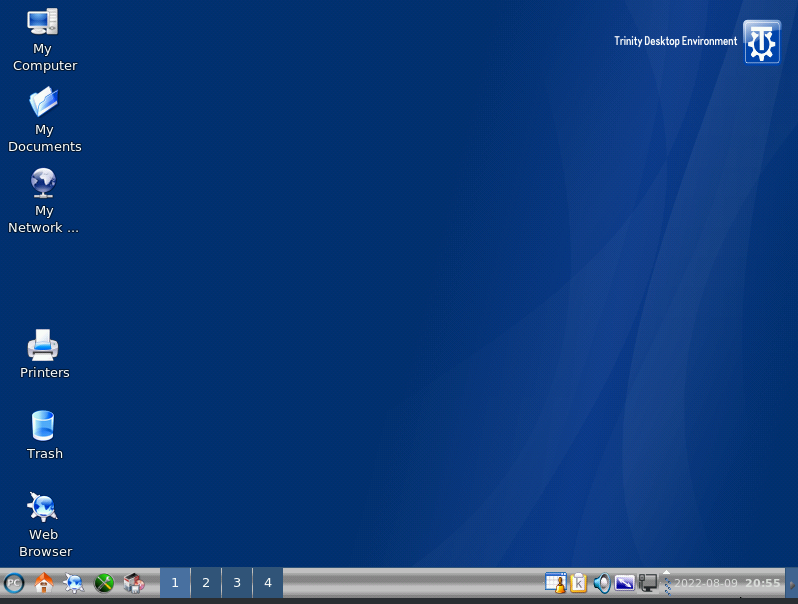The width and height of the screenshot is (798, 604).
Task: Click the floppy disk media icon in panel
Action: [x=134, y=583]
